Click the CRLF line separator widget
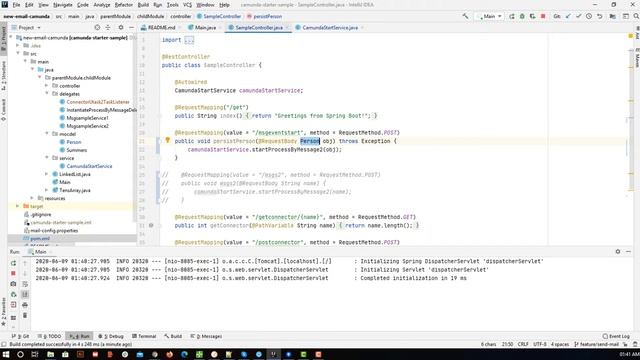The width and height of the screenshot is (640, 360). [523, 344]
